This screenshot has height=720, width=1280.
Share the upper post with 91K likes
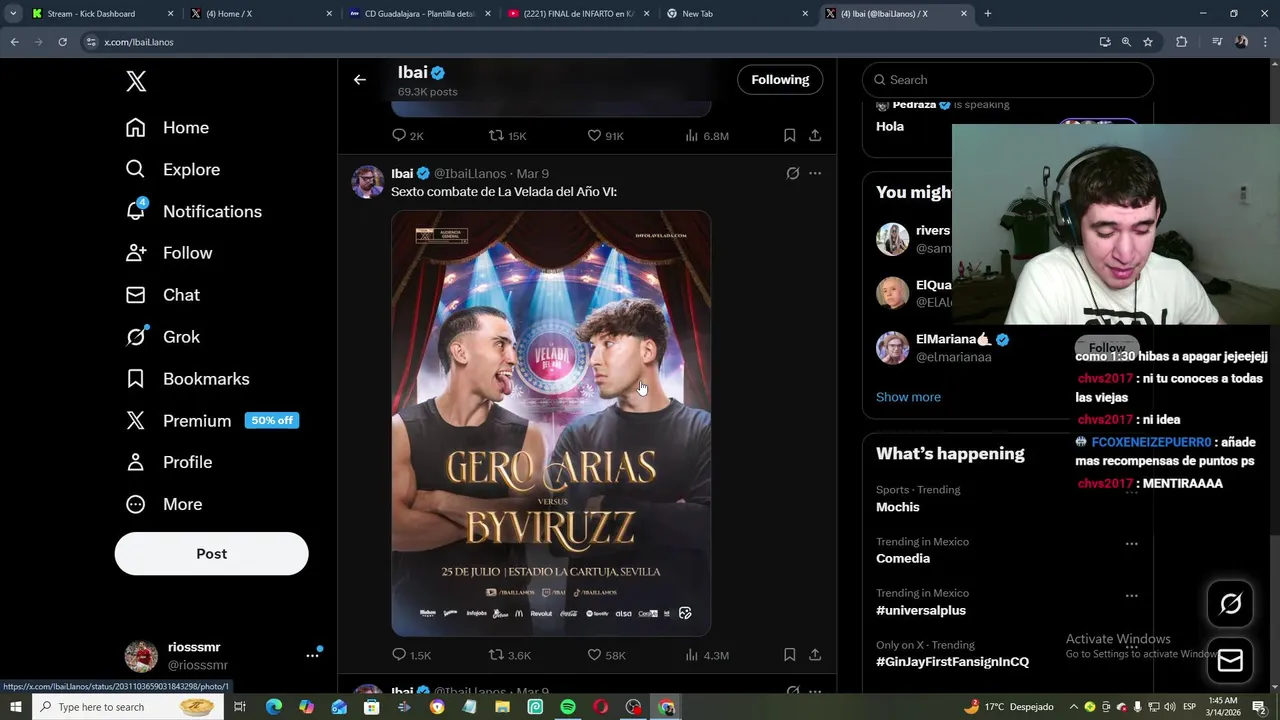[815, 135]
